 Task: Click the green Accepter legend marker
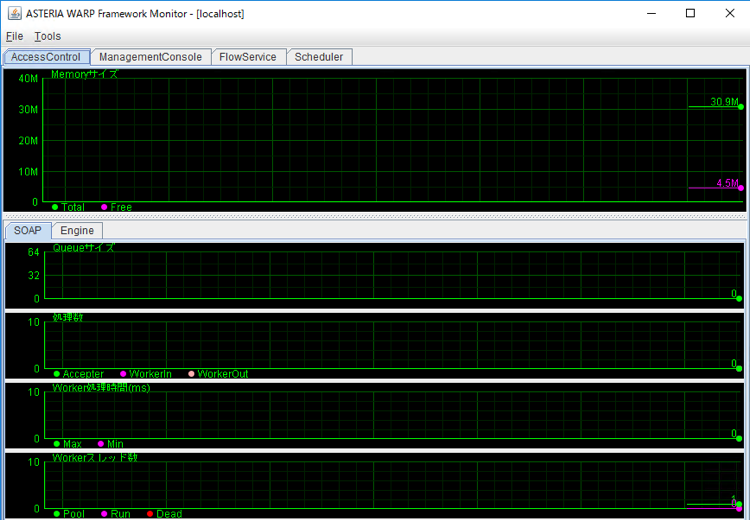[57, 374]
